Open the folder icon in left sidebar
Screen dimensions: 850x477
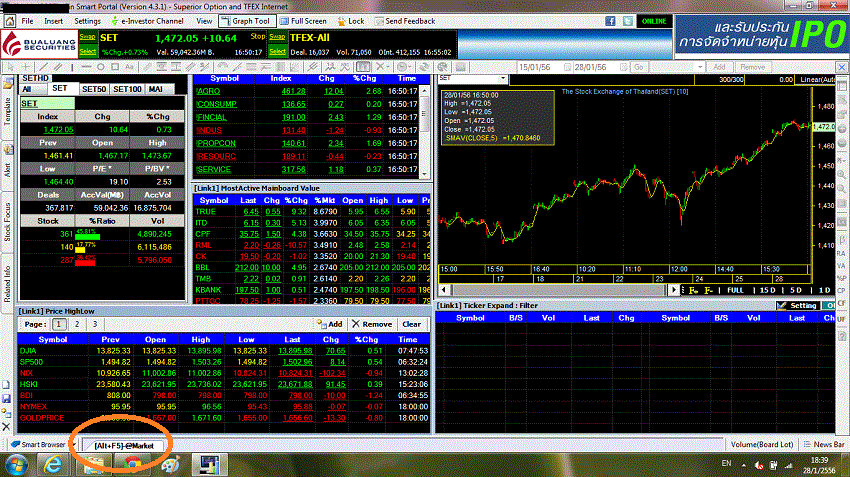[8, 84]
